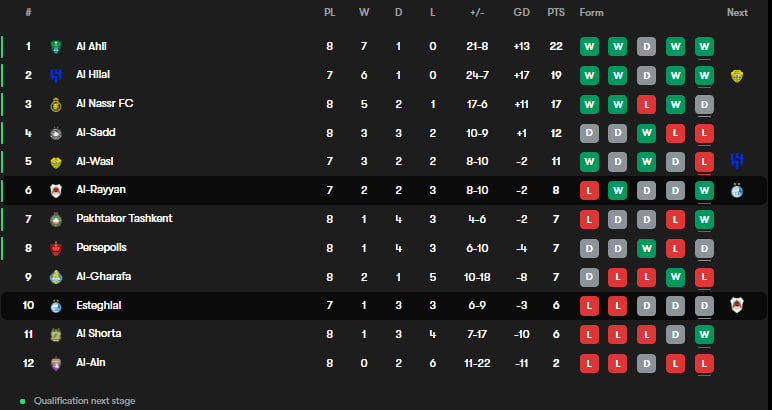
Task: Click Al-Gharafa's green W form badge
Action: 676,277
